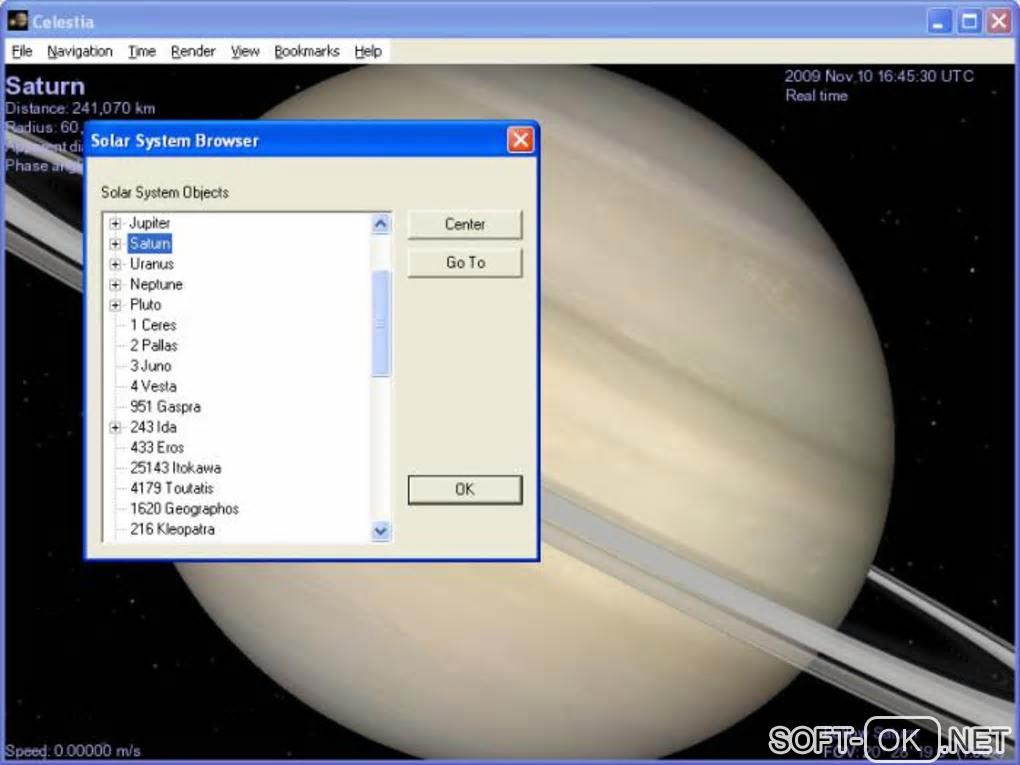This screenshot has width=1020, height=765.
Task: Open the View menu
Action: (245, 51)
